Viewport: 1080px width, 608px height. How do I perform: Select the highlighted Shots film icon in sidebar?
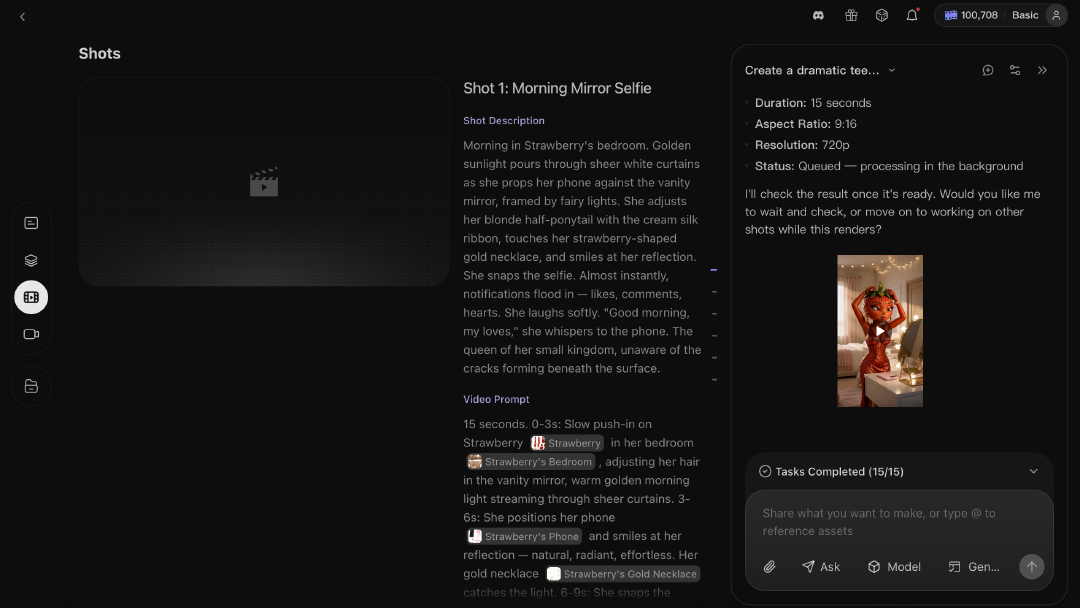pyautogui.click(x=31, y=297)
